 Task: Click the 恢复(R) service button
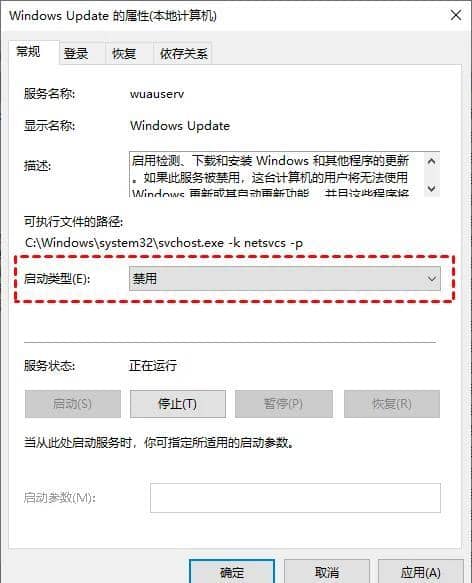tap(392, 404)
